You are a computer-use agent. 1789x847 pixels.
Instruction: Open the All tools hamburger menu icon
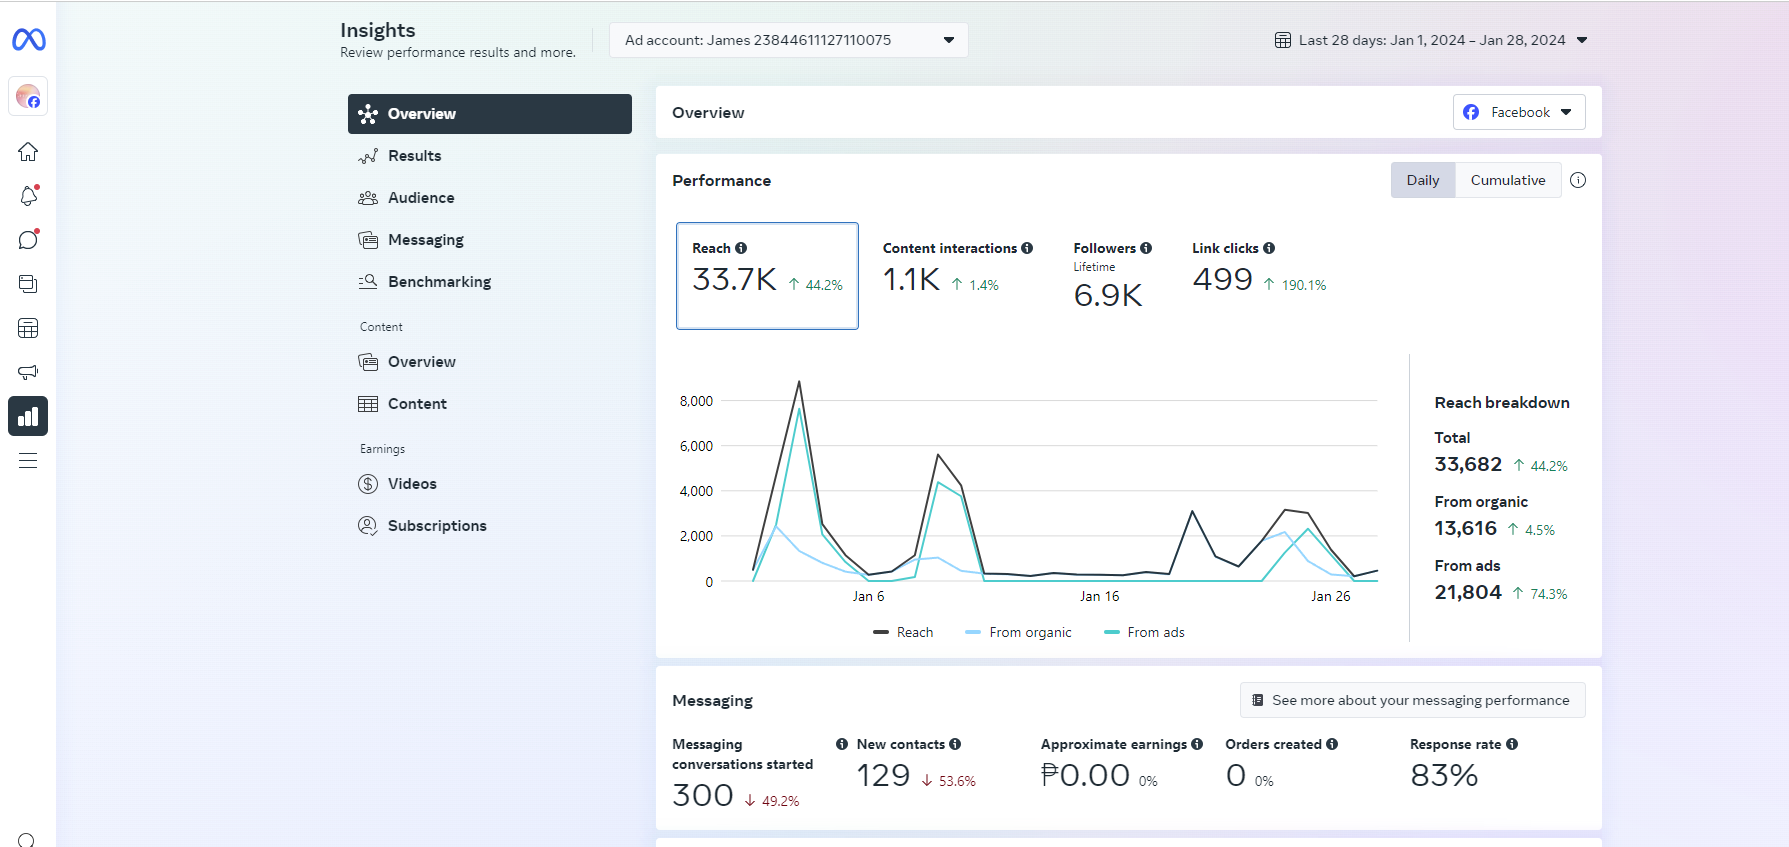coord(28,460)
